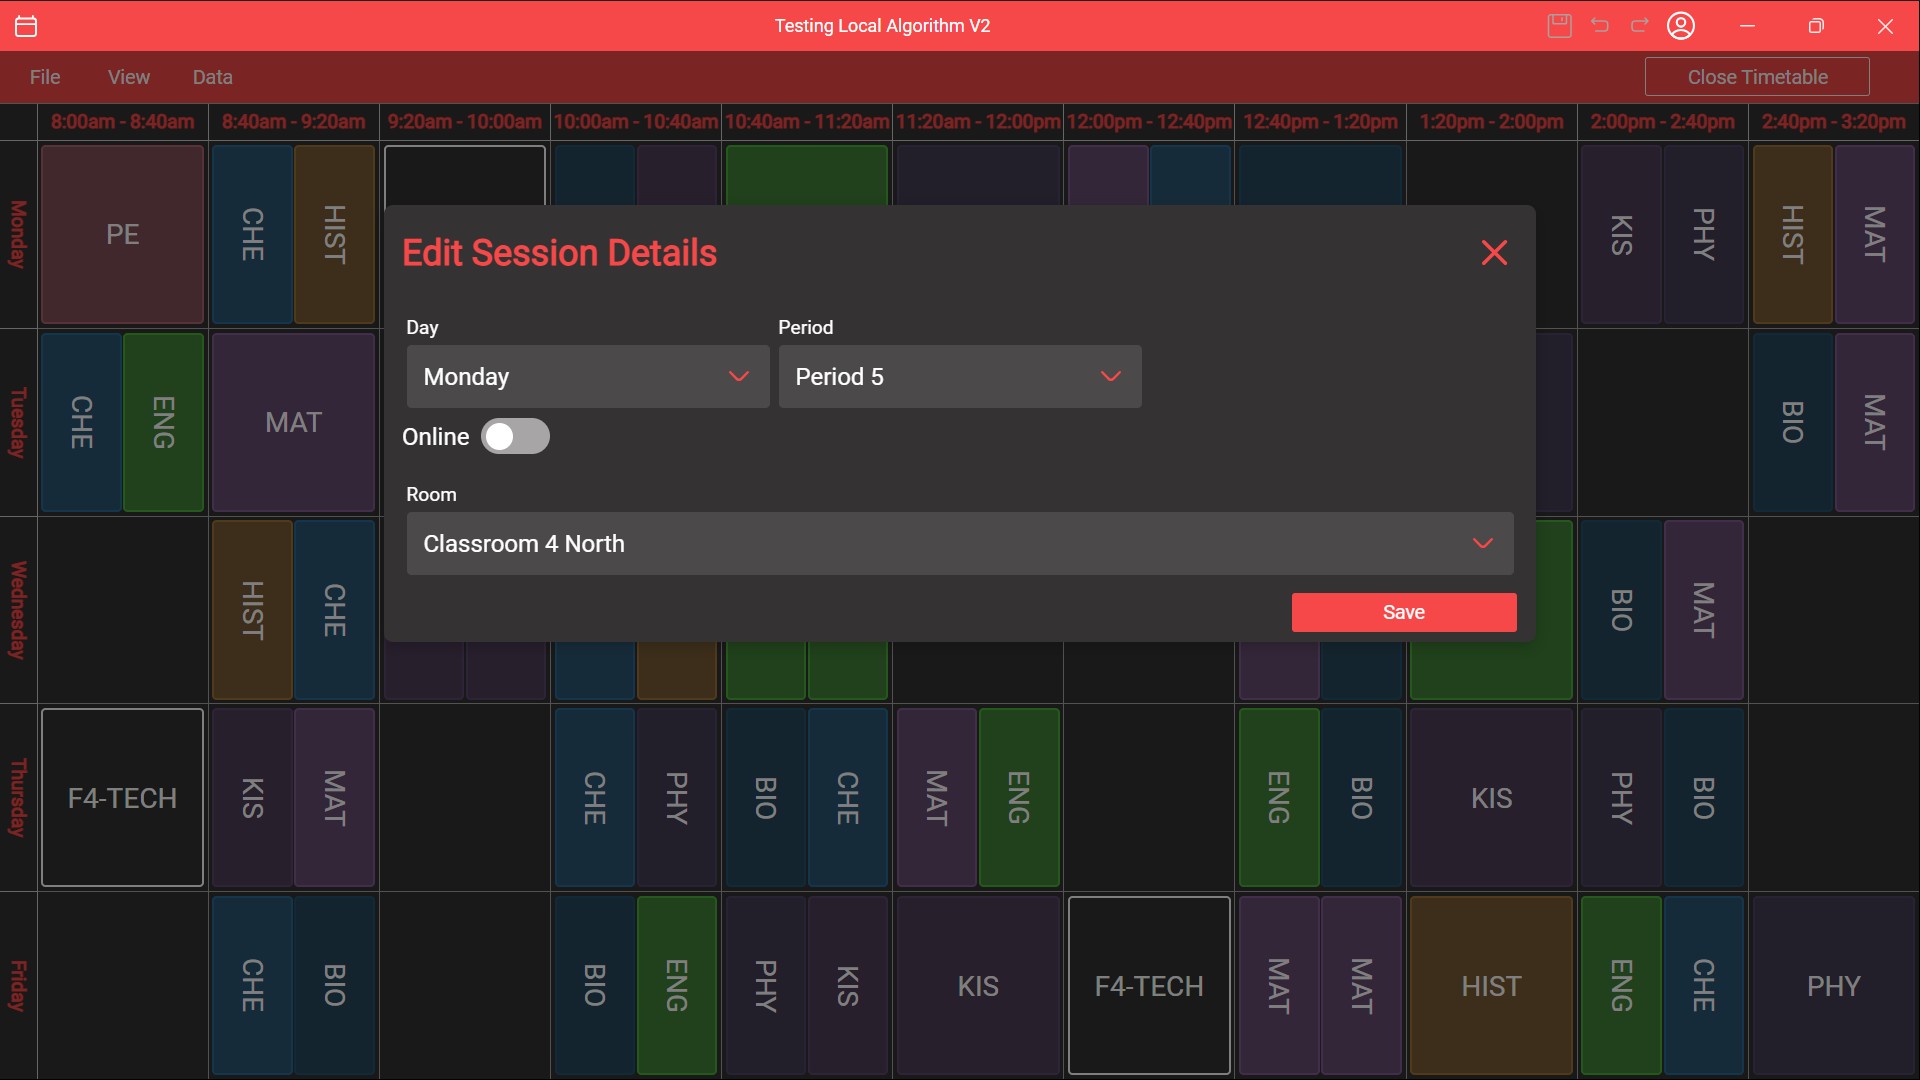1920x1080 pixels.
Task: Open the View menu
Action: coord(129,77)
